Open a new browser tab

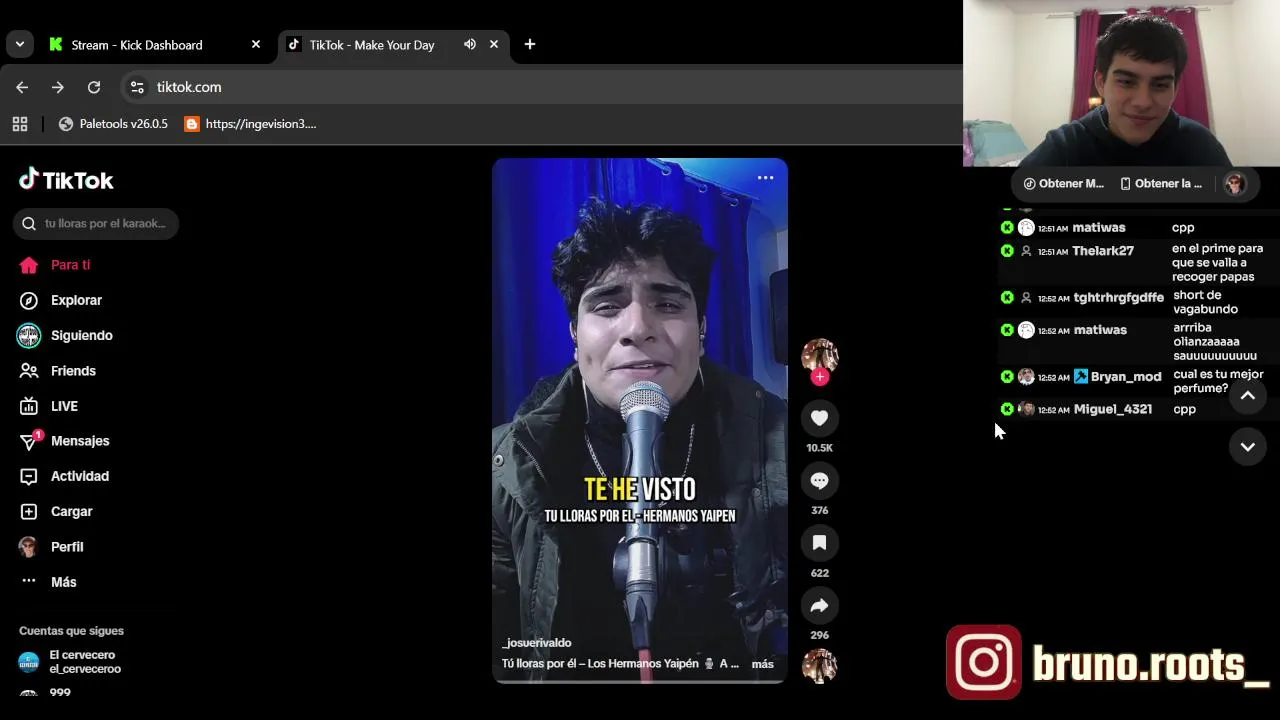click(530, 44)
